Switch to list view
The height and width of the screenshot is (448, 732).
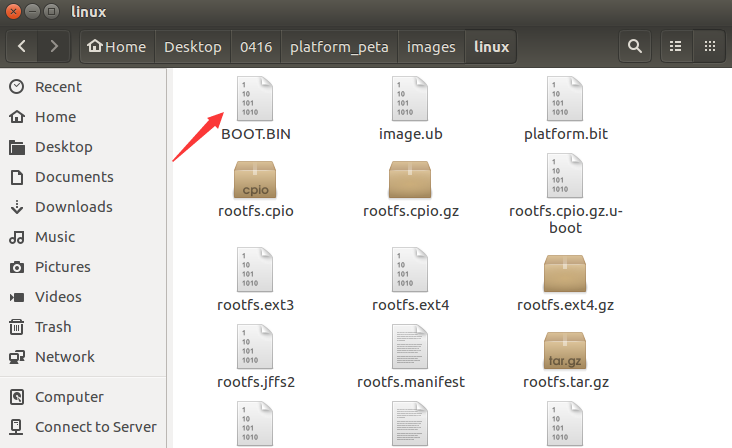pyautogui.click(x=676, y=46)
